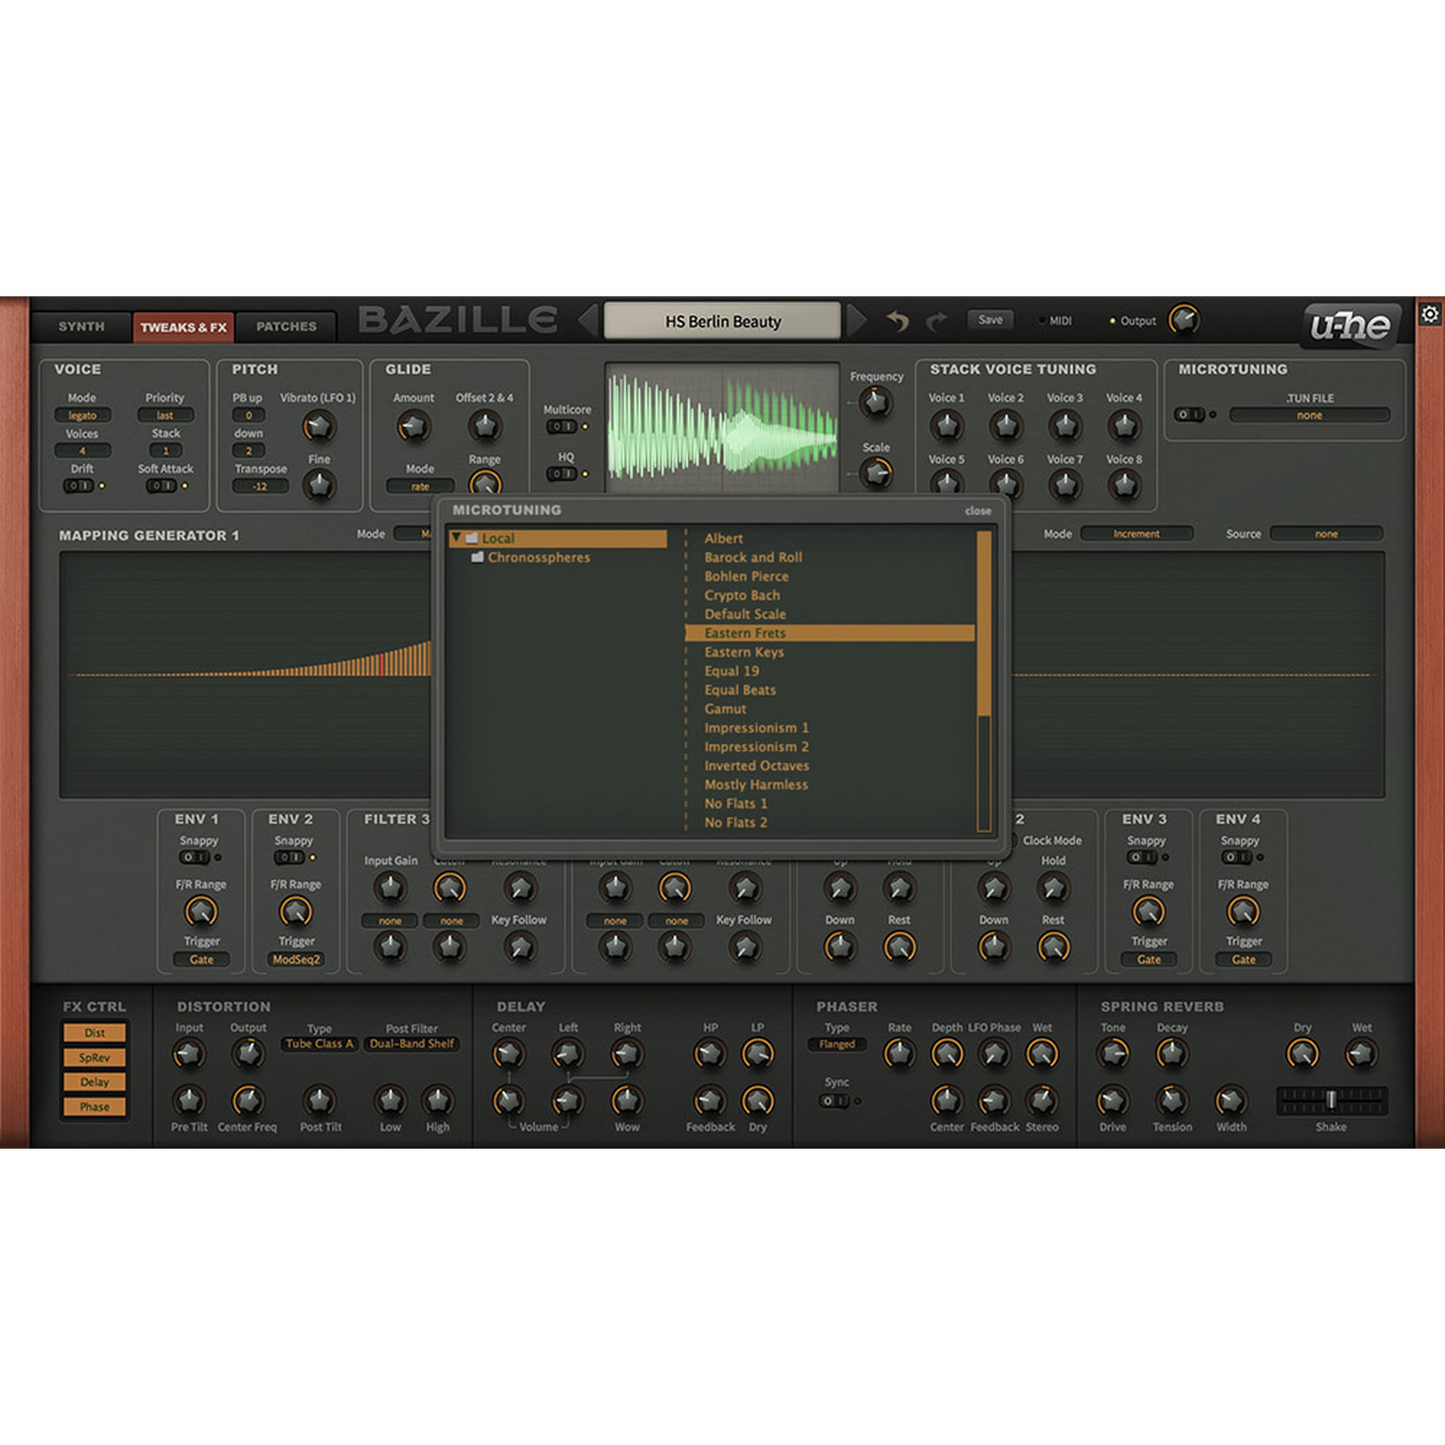Open the Distortion Type Tube Class A selector
Image resolution: width=1445 pixels, height=1445 pixels.
319,1044
